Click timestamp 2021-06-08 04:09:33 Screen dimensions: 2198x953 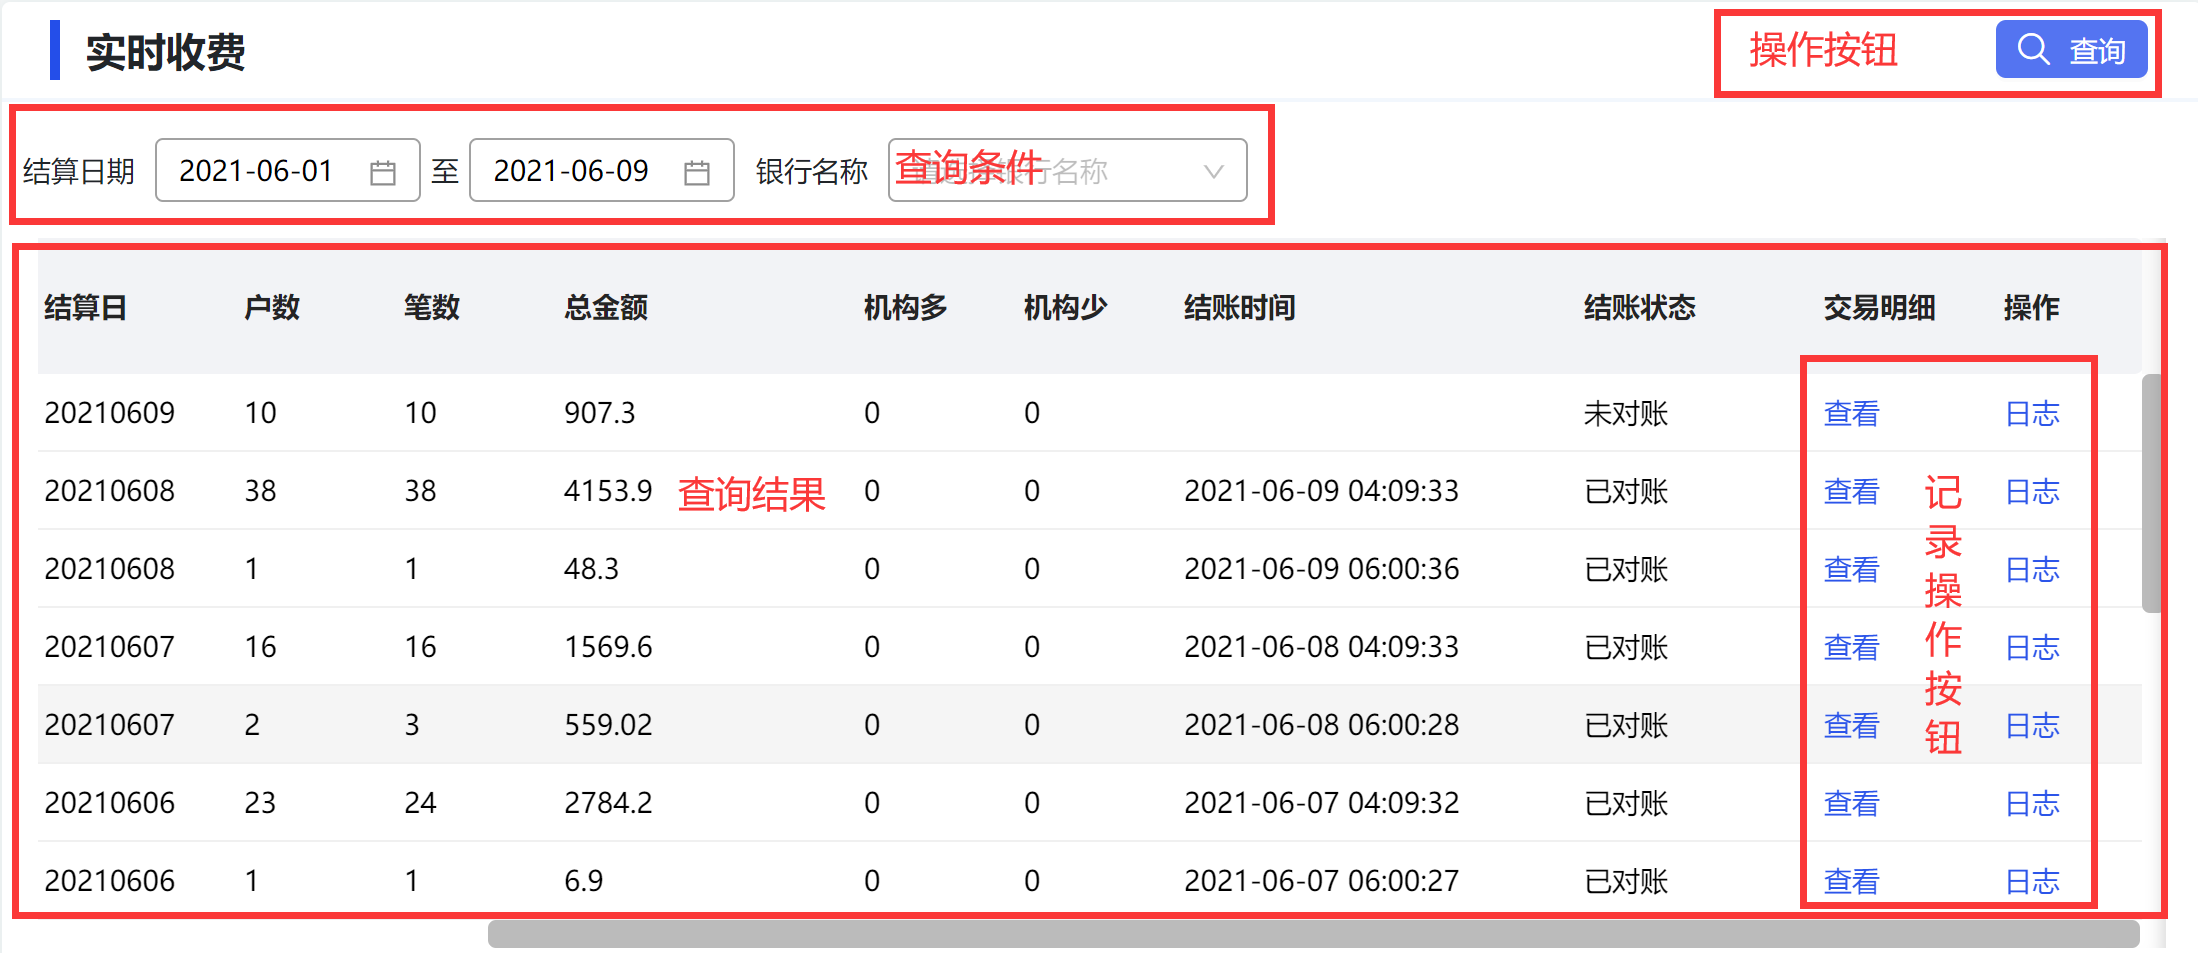click(1321, 647)
